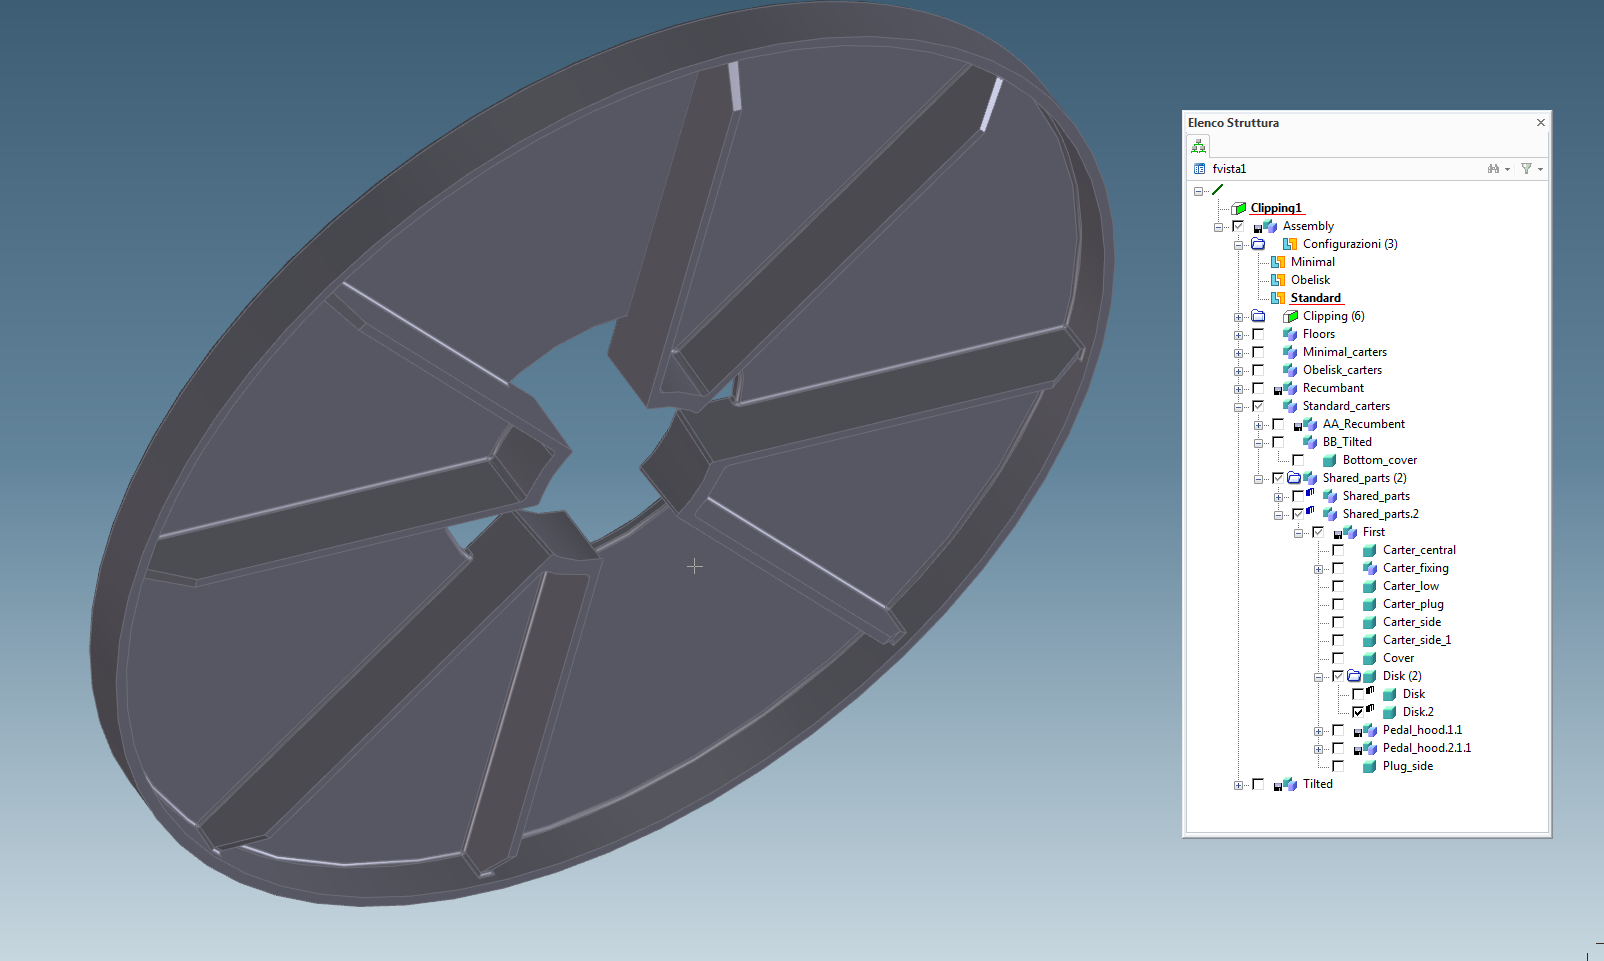Select the Clipping1 tree label

point(1276,208)
